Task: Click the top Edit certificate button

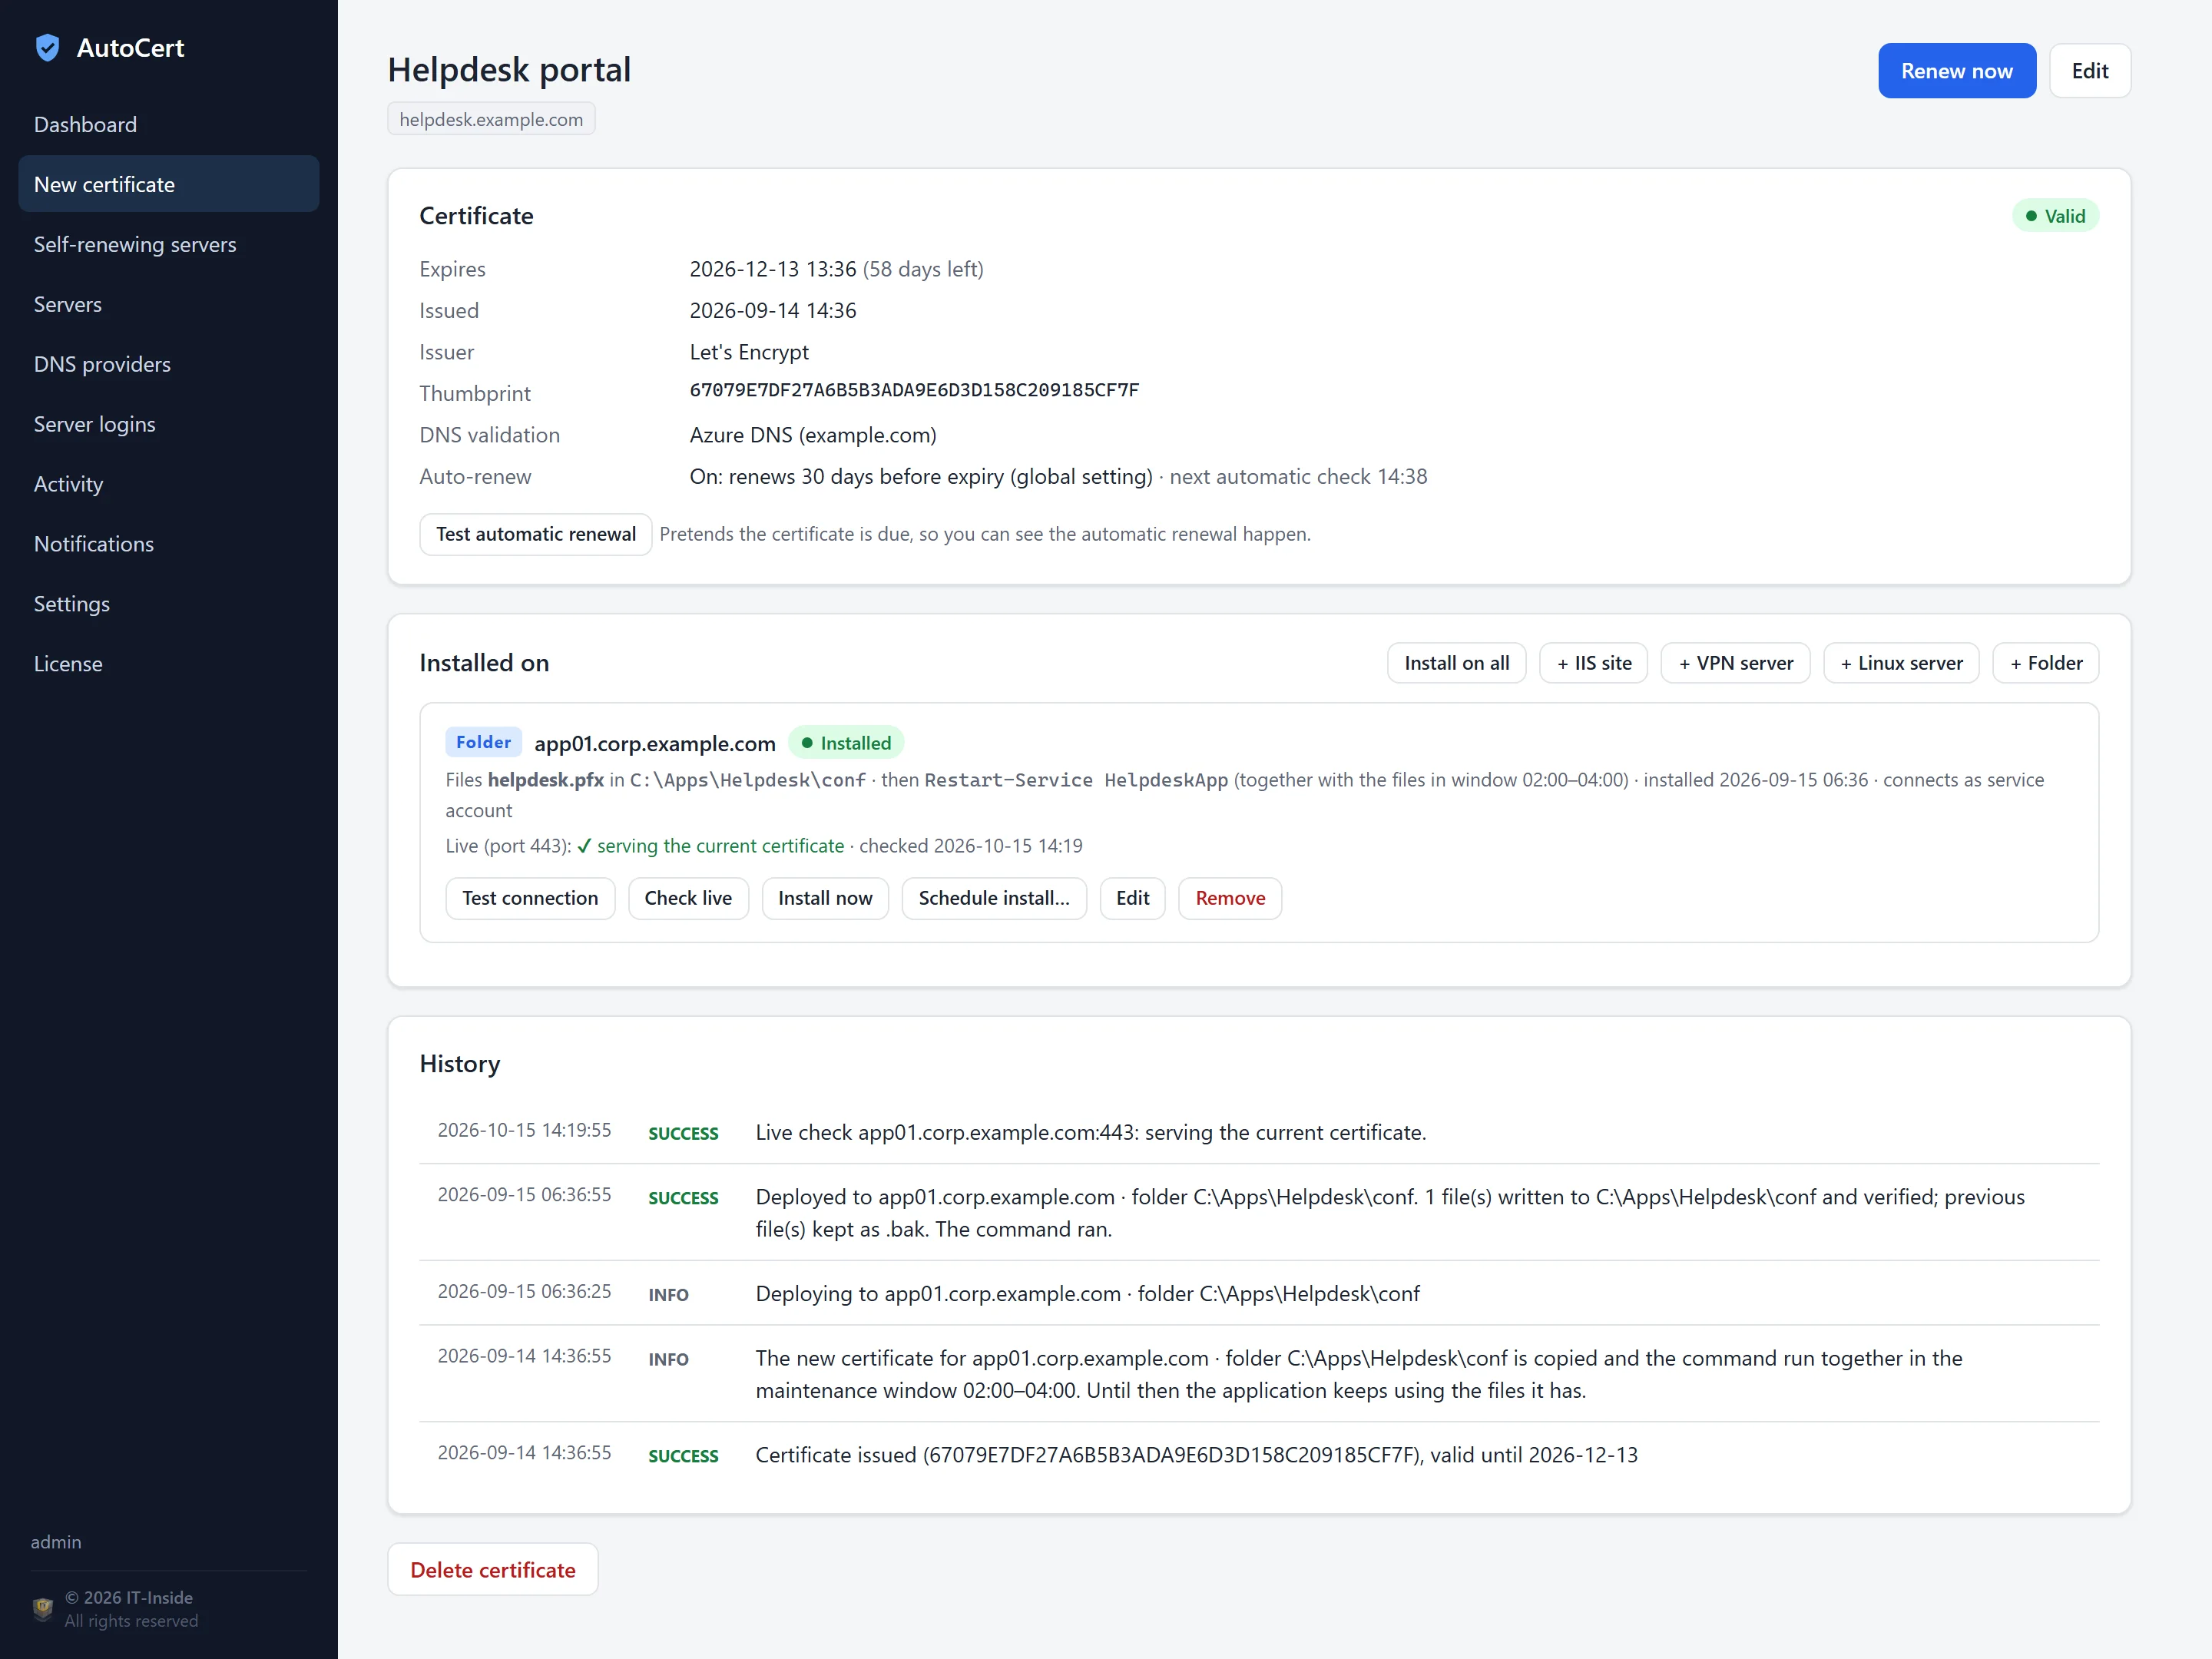Action: 2089,71
